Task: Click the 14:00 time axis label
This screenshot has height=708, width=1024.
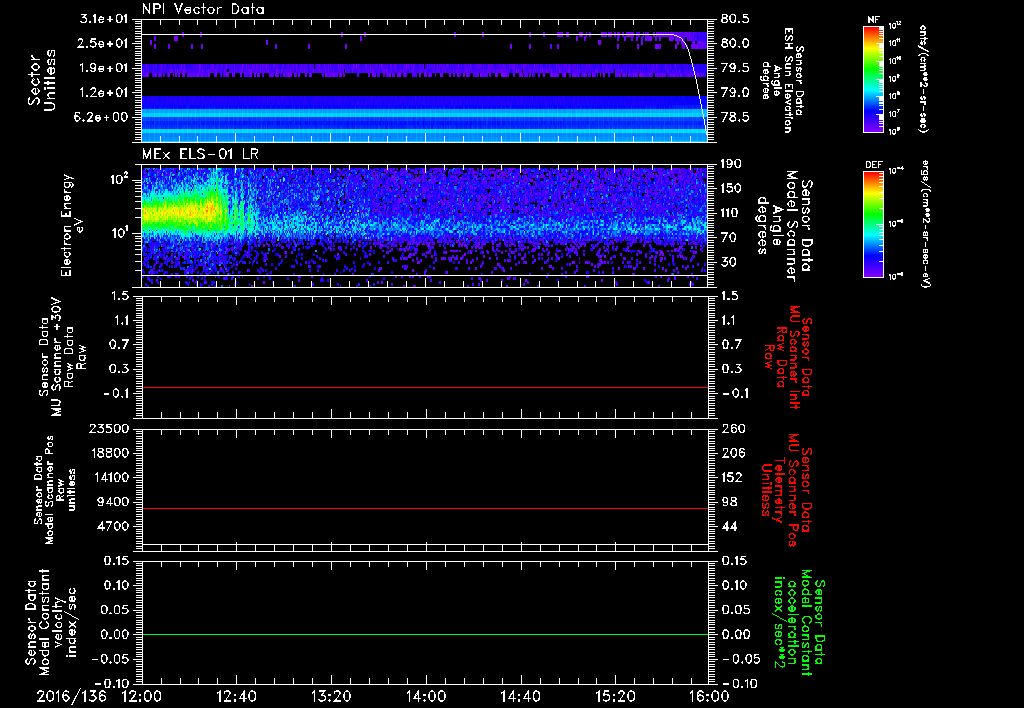Action: pos(425,694)
